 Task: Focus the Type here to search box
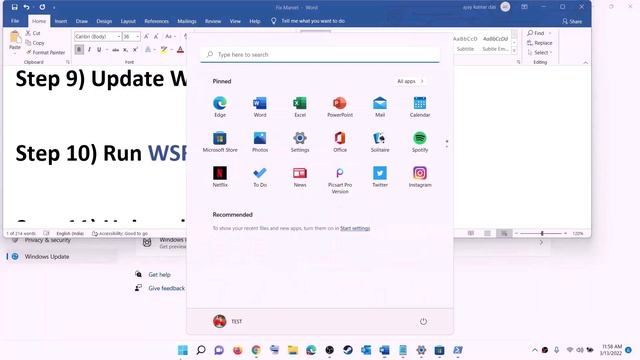[x=320, y=54]
